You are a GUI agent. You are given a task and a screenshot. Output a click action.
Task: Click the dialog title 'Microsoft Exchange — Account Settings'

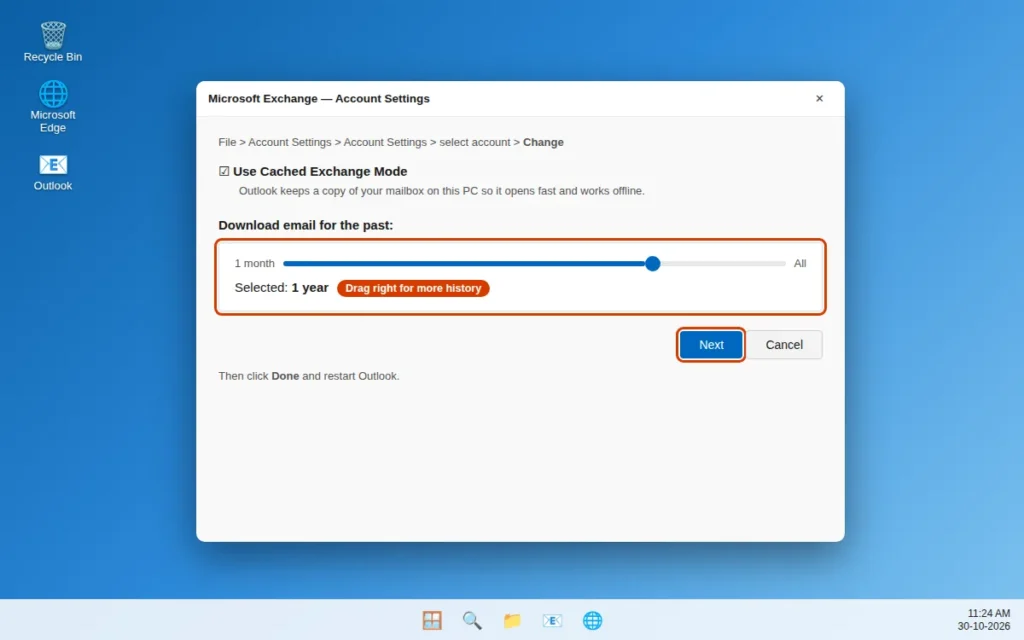point(319,99)
